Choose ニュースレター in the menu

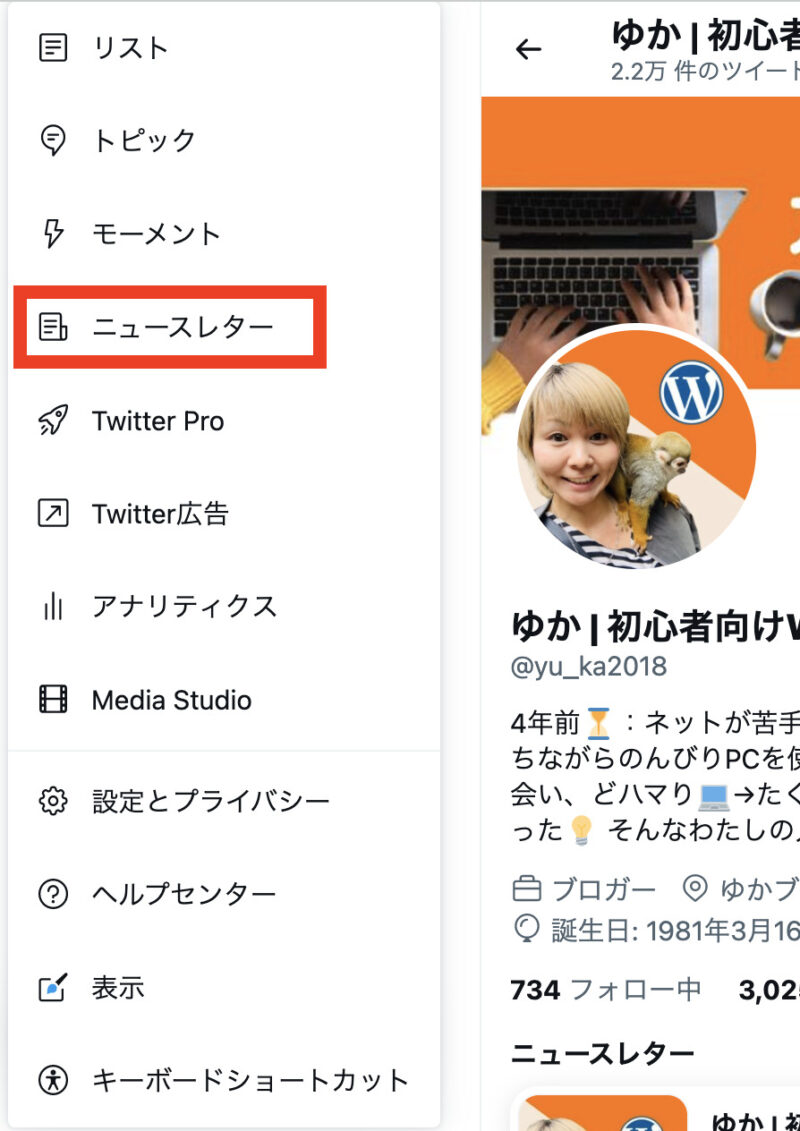224,327
